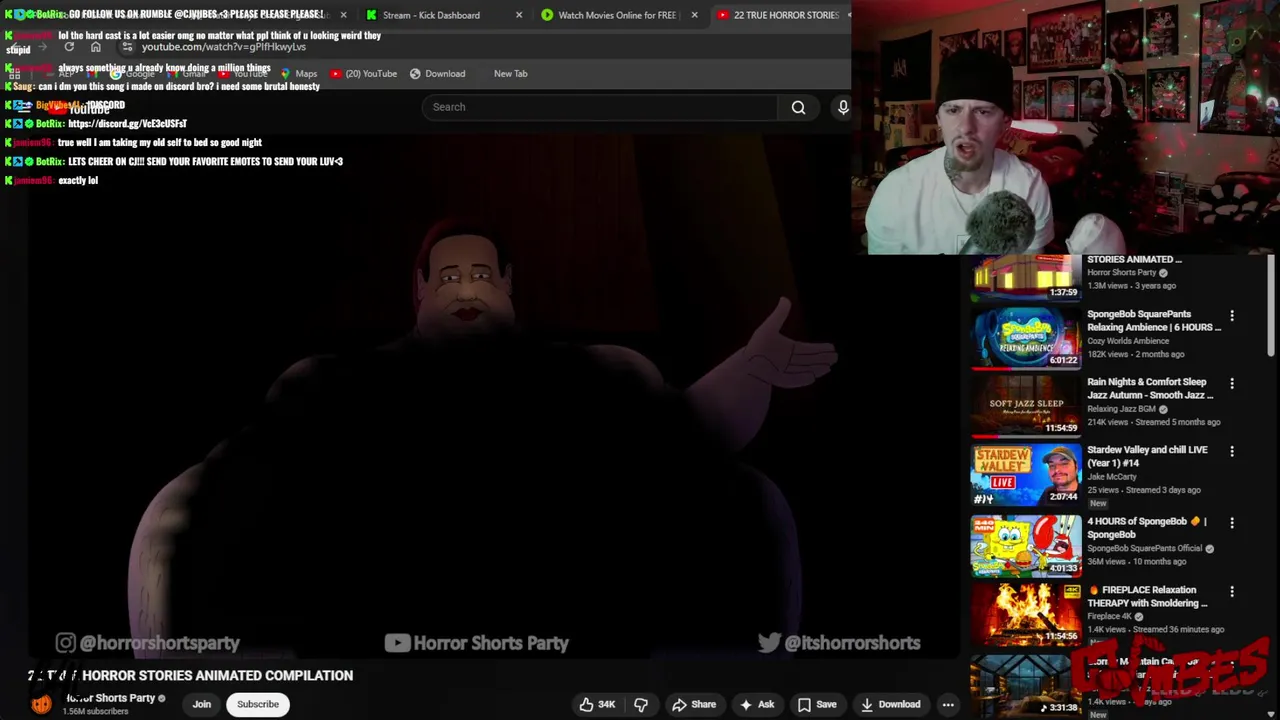
Task: Open menu for FIREPLACE Relaxation video
Action: tap(1232, 591)
